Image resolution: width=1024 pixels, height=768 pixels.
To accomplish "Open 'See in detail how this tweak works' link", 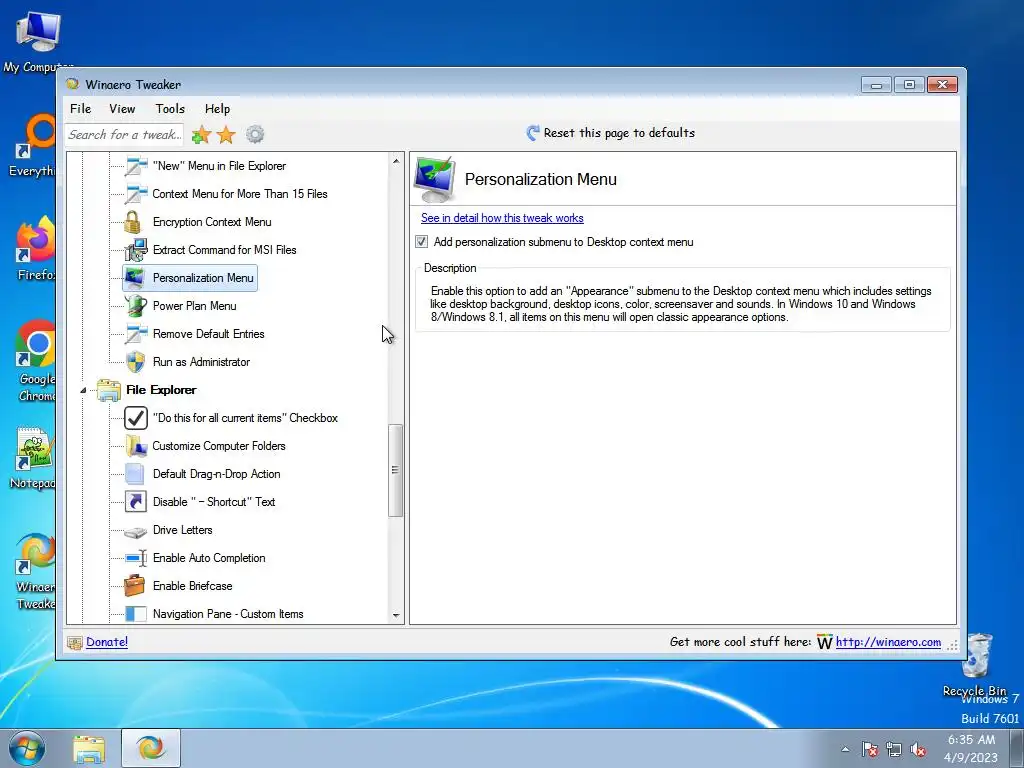I will [x=502, y=218].
